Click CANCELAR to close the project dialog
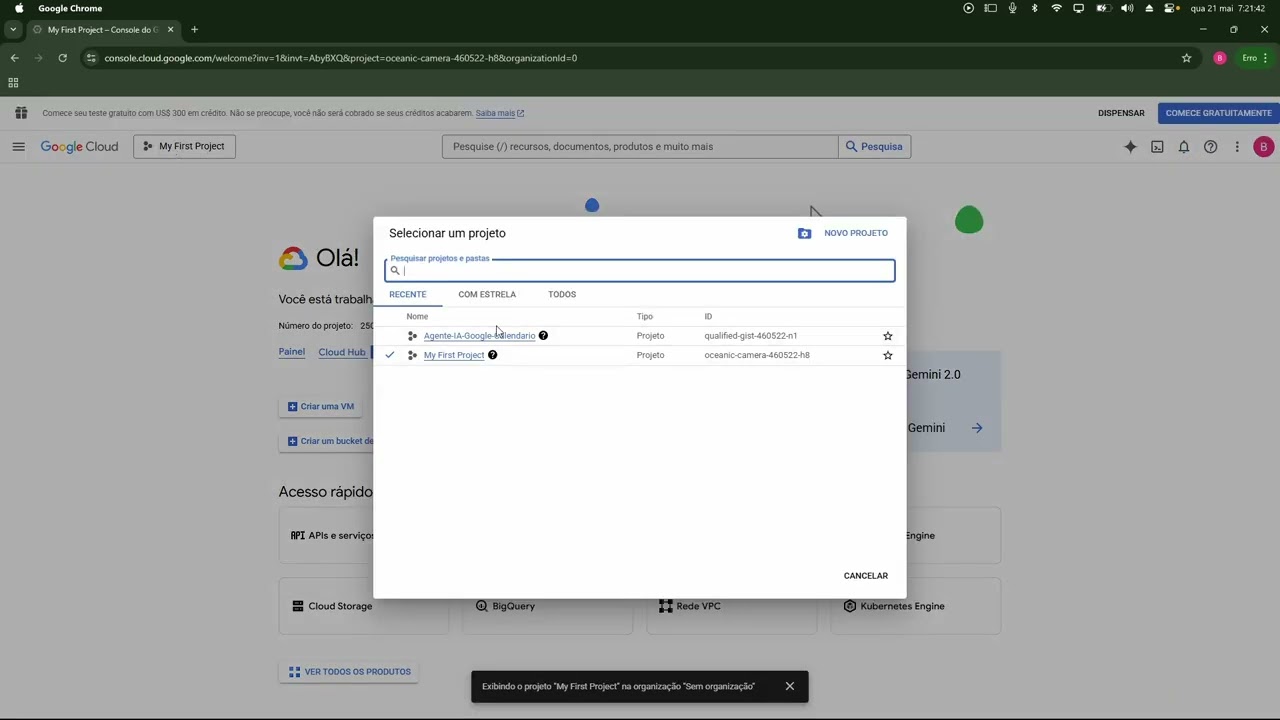1280x720 pixels. pyautogui.click(x=866, y=576)
